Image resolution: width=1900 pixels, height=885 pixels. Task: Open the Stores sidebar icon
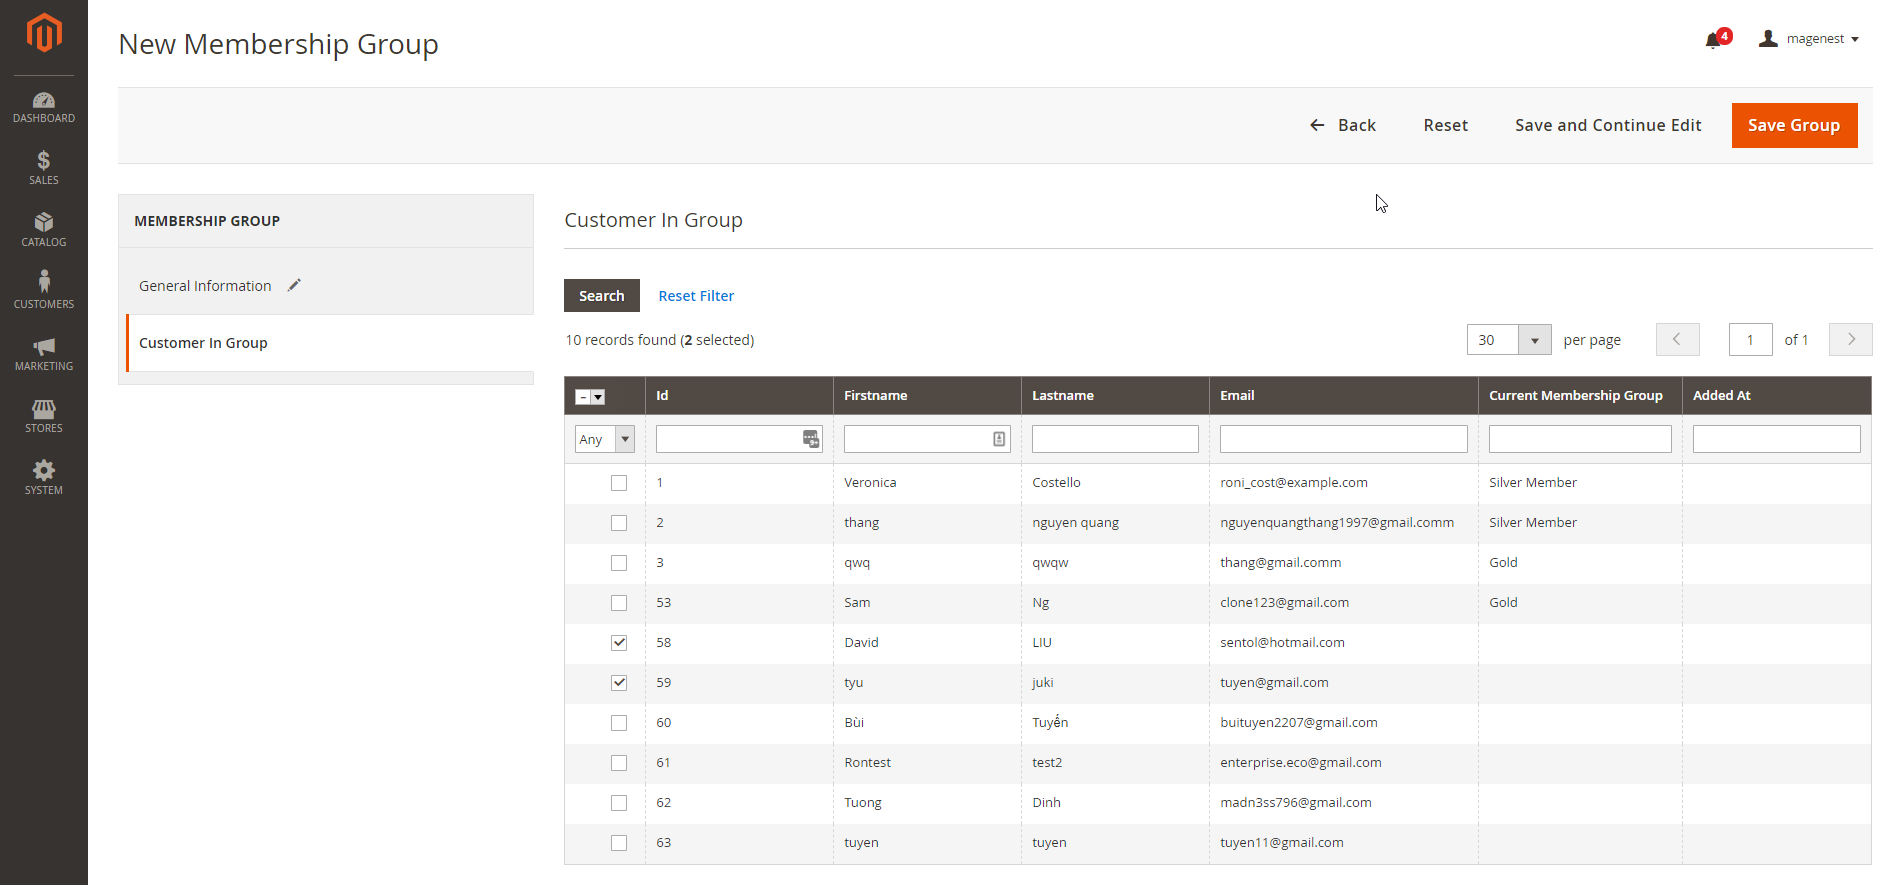(x=44, y=416)
